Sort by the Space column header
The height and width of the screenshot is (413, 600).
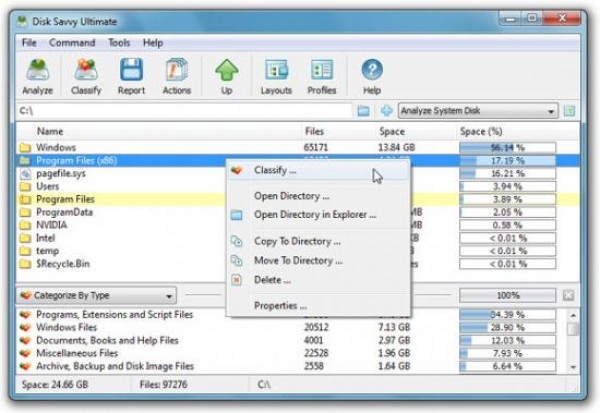(x=392, y=131)
